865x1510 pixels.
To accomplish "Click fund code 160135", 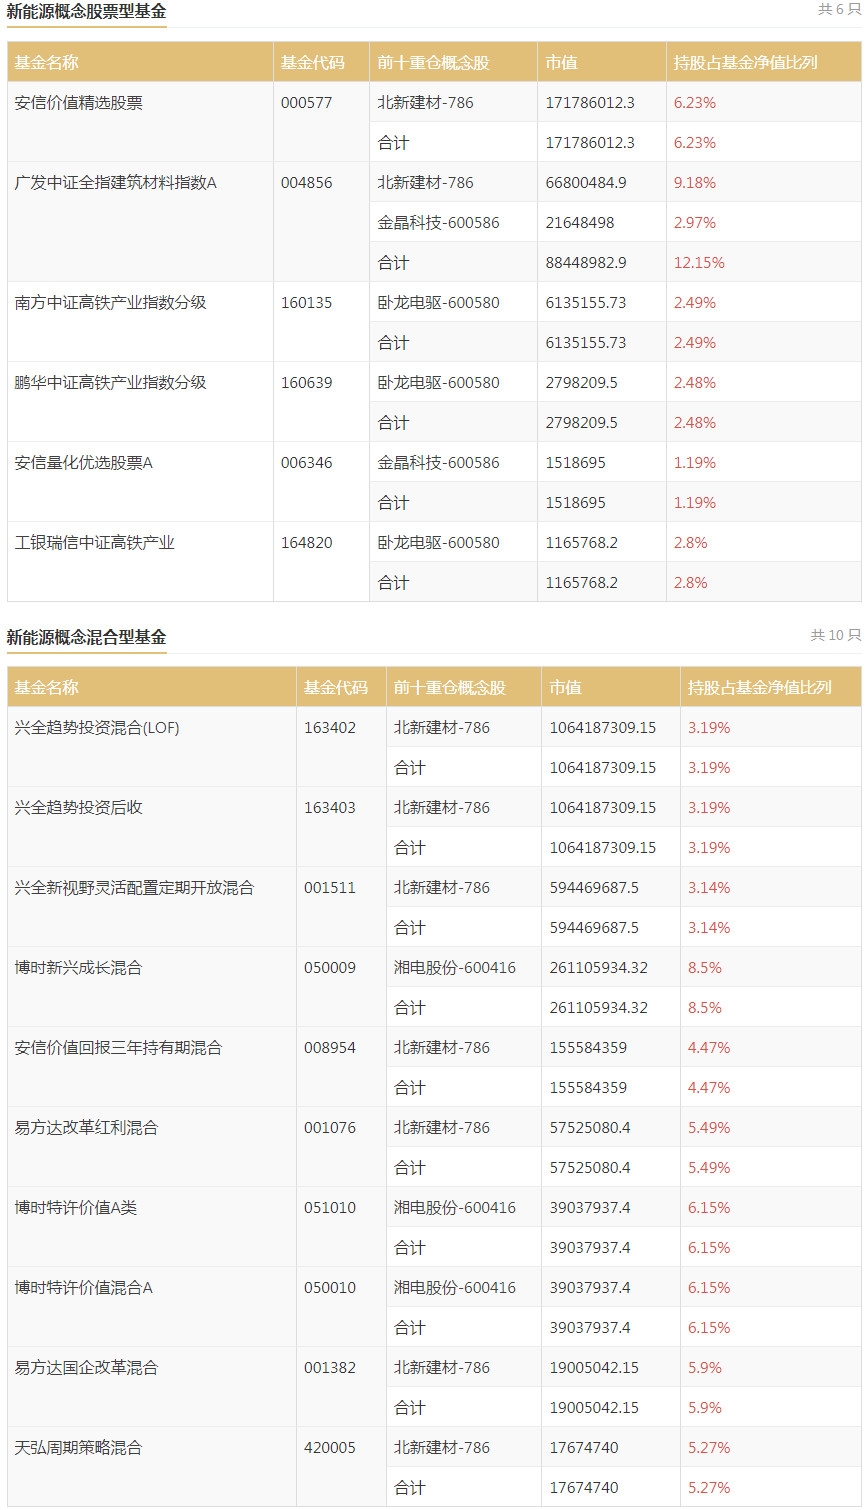I will (306, 302).
